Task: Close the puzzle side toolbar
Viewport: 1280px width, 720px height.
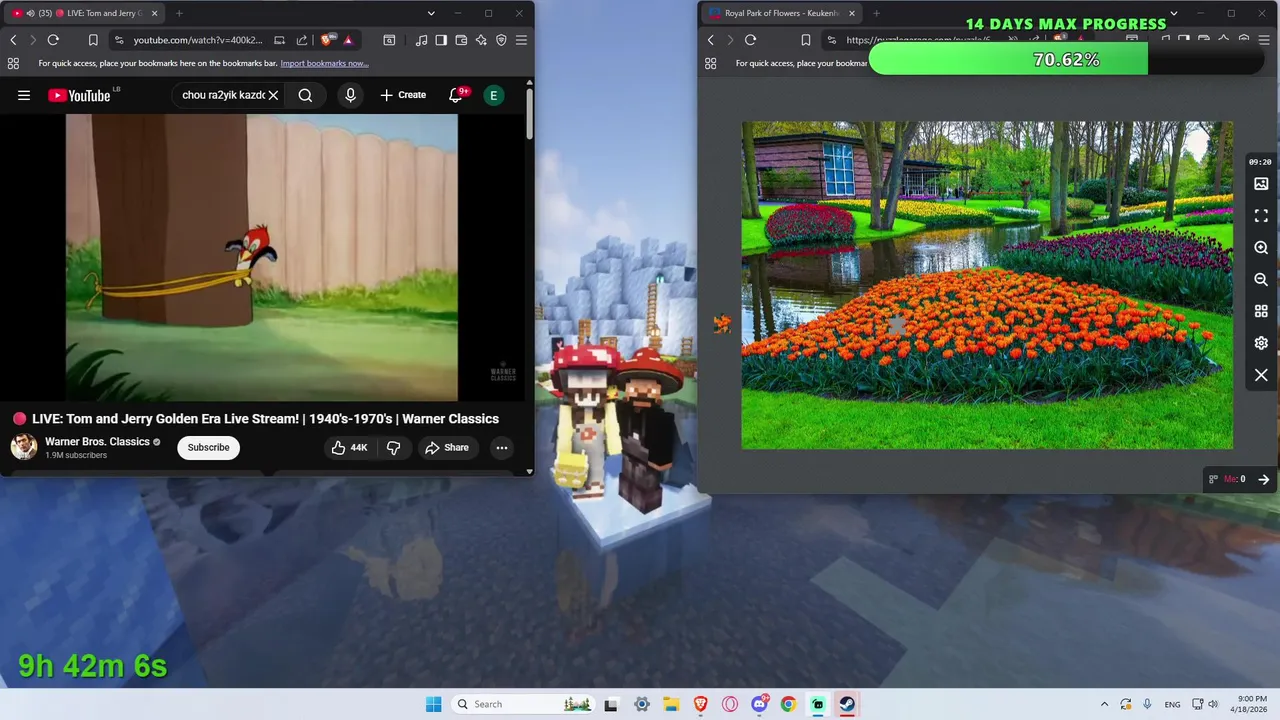Action: tap(1261, 375)
